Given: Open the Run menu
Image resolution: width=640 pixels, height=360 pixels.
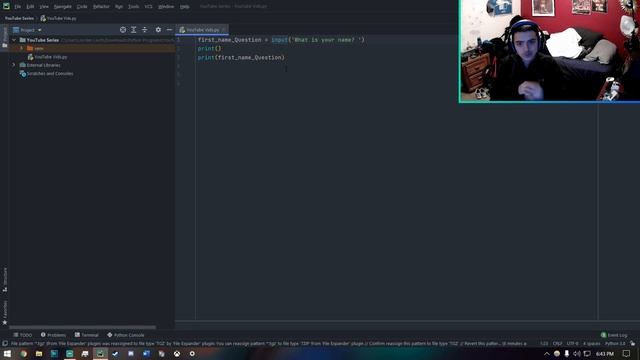Looking at the screenshot, I should 119,7.
